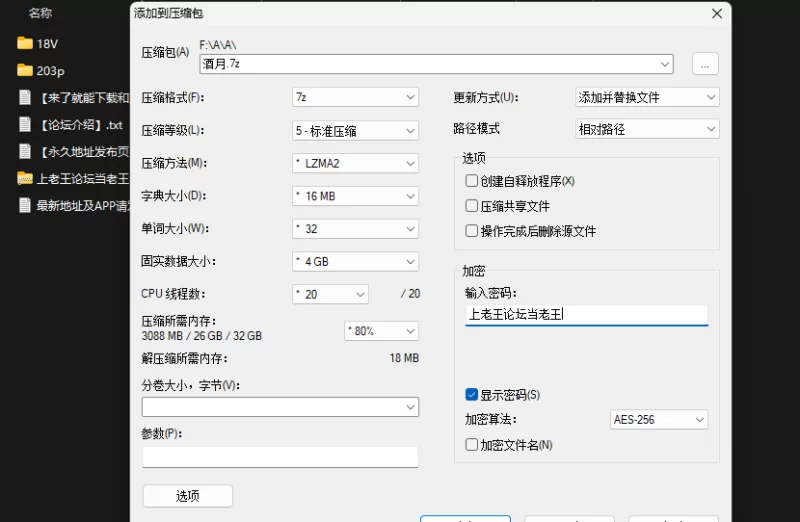Uncheck 显示密码 checkbox
Image resolution: width=800 pixels, height=522 pixels.
471,394
